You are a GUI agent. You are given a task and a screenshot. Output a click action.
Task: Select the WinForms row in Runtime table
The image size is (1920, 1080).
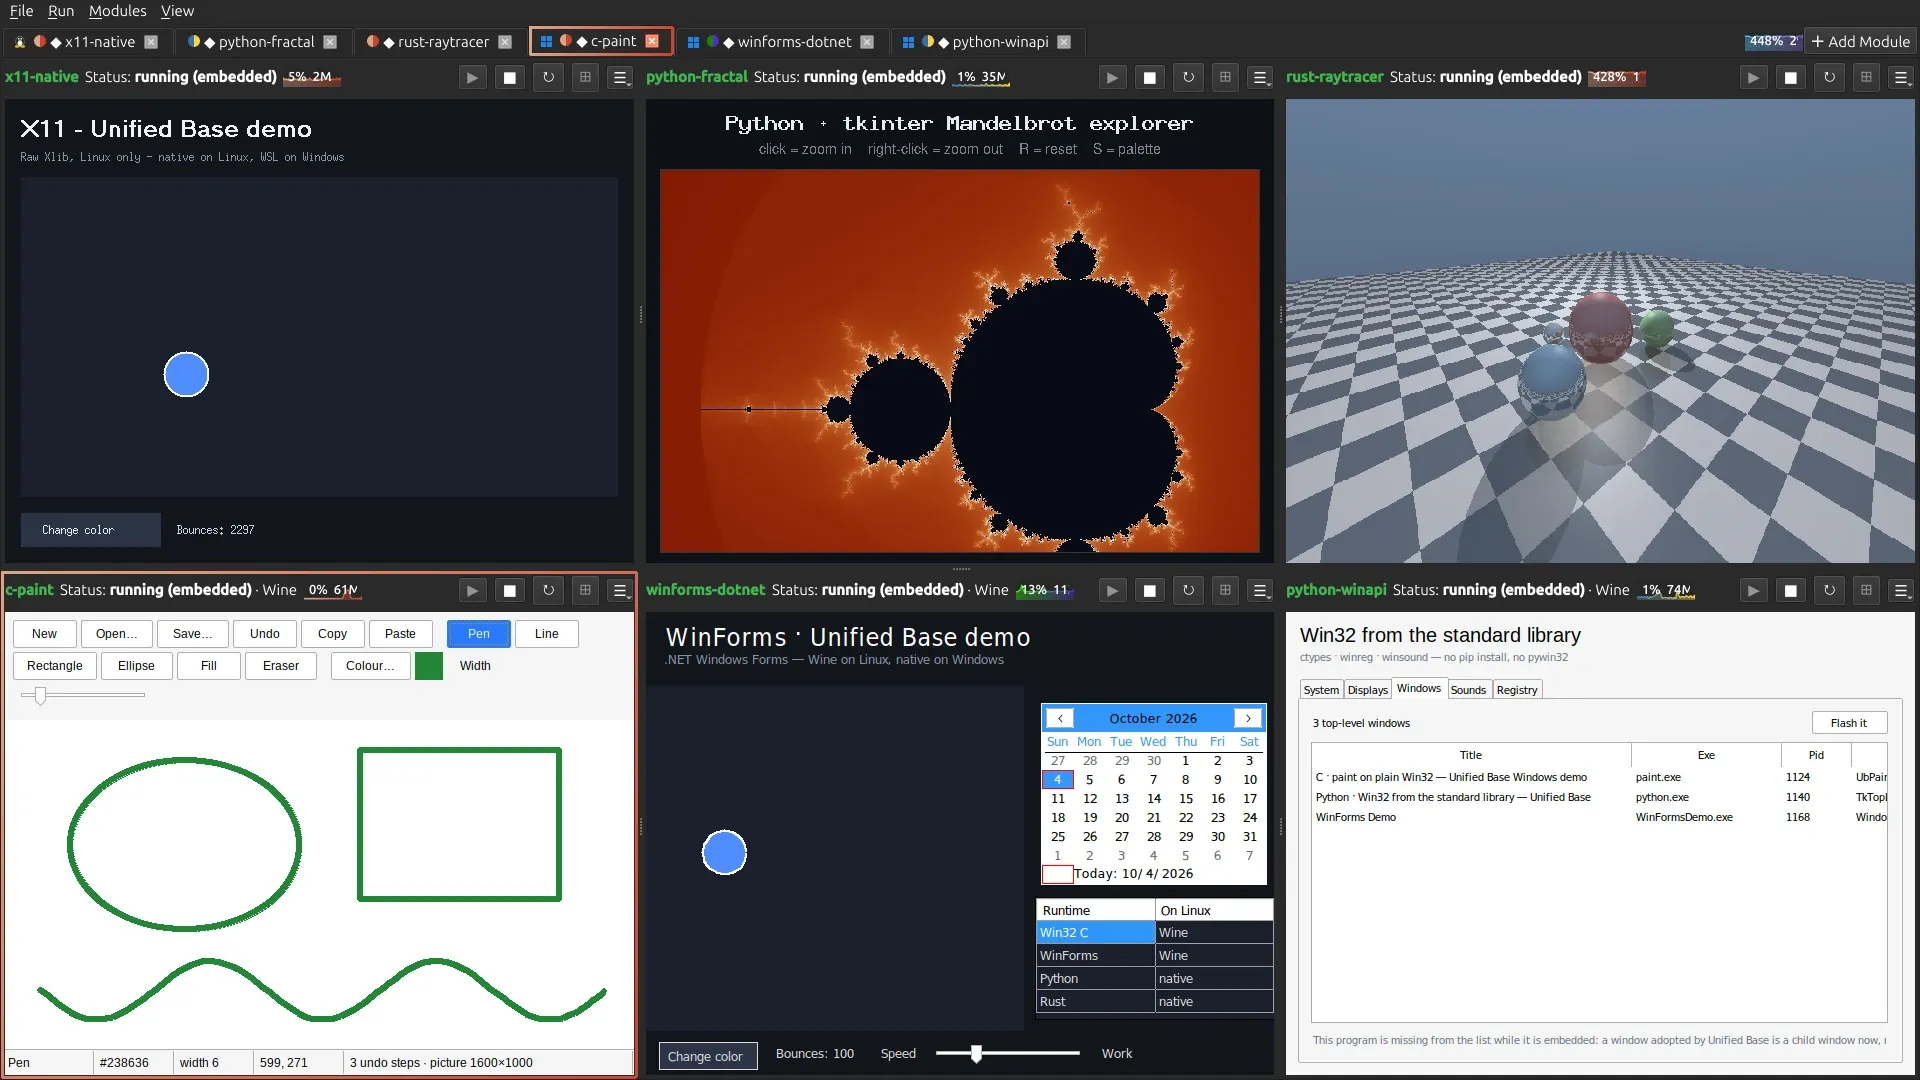[x=1155, y=956]
